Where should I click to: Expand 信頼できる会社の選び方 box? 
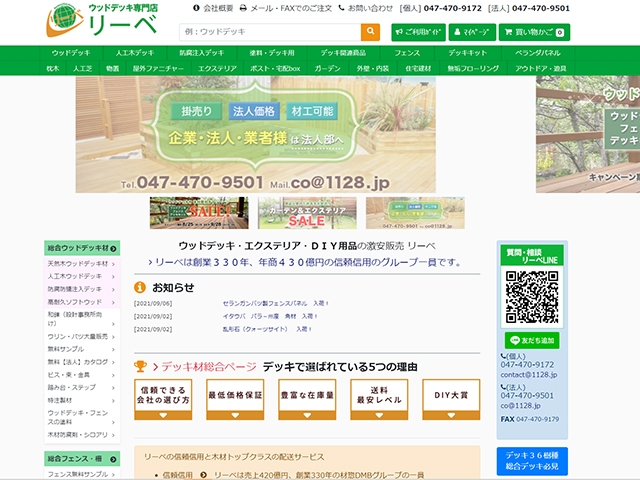pyautogui.click(x=162, y=399)
